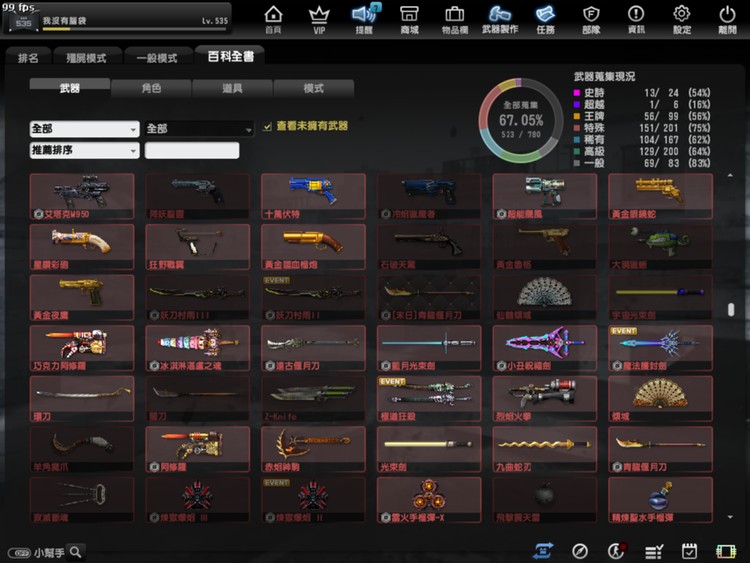750x563 pixels.
Task: Click the compass icon in bottom bar
Action: tap(580, 551)
